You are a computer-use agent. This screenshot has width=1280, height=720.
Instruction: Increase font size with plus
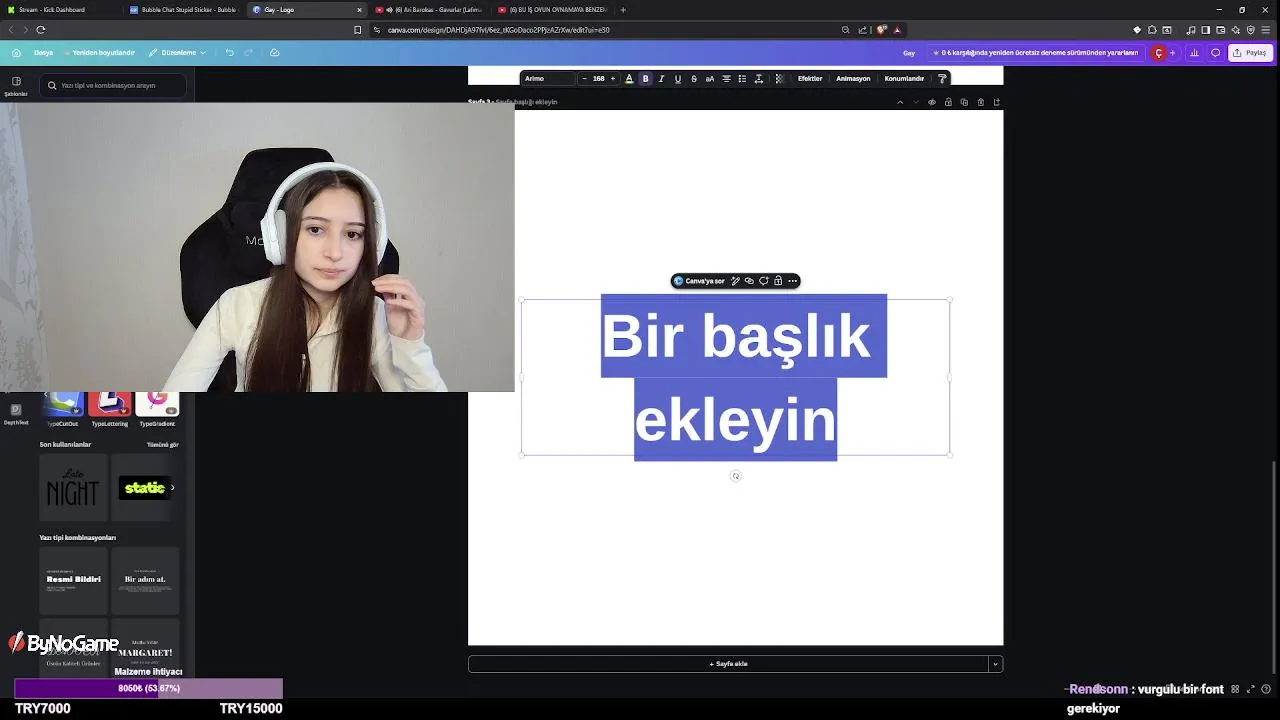pyautogui.click(x=613, y=79)
